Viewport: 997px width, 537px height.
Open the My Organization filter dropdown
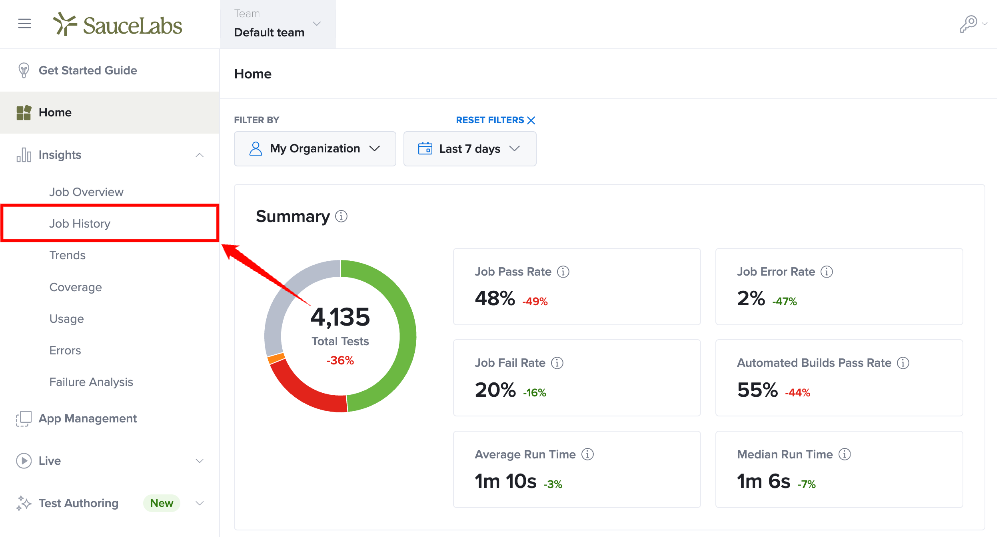click(315, 149)
